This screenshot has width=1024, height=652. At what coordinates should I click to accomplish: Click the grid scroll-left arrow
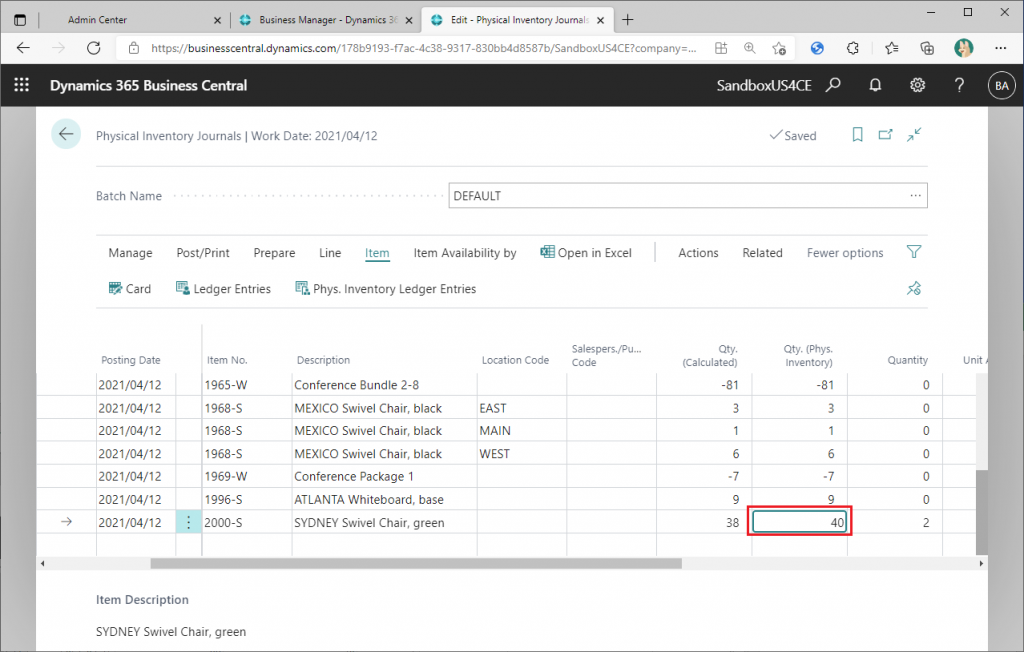click(42, 563)
